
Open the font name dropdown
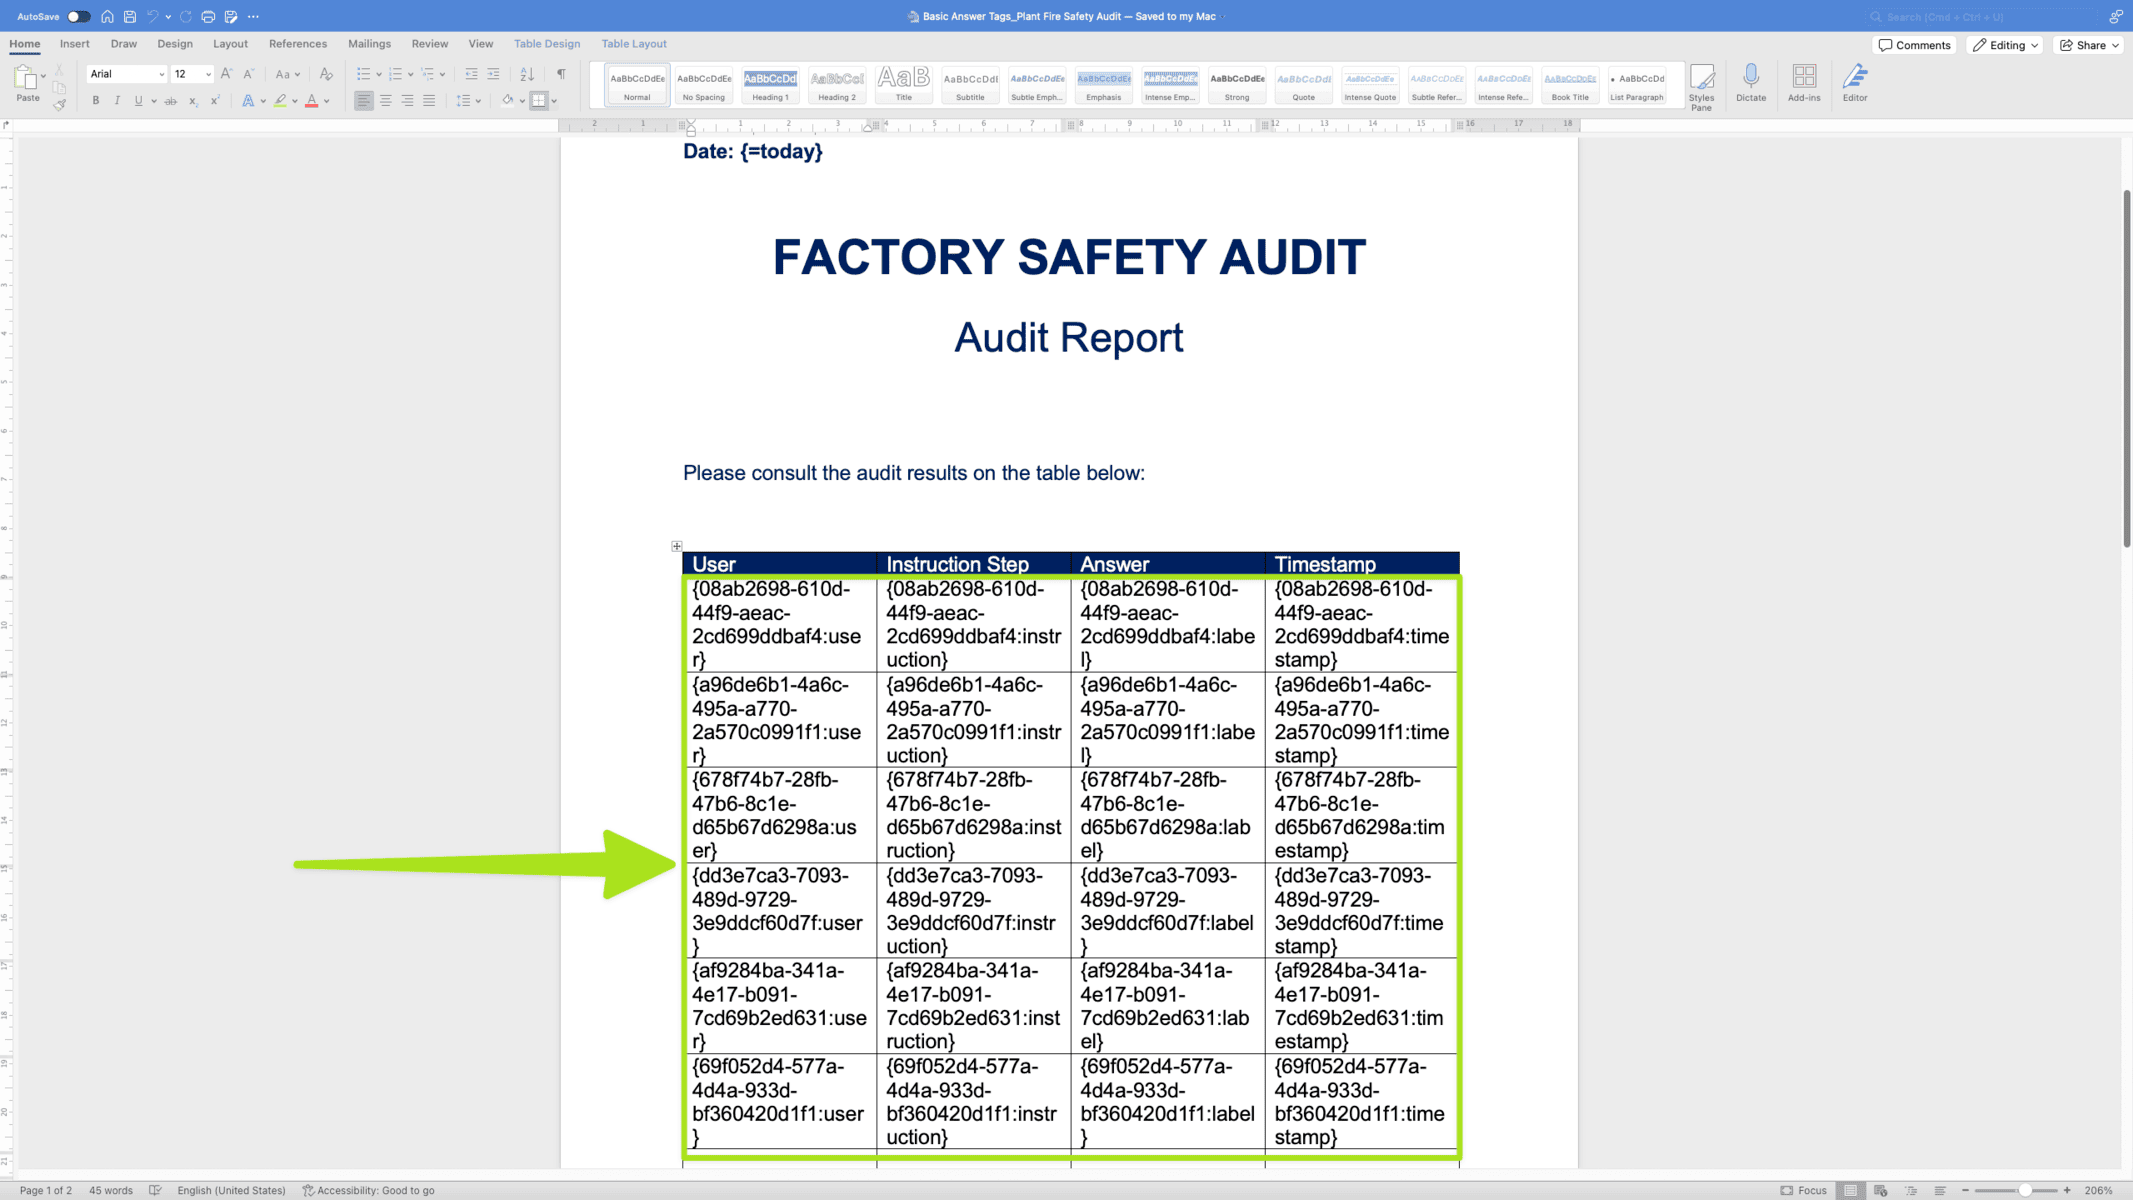161,74
